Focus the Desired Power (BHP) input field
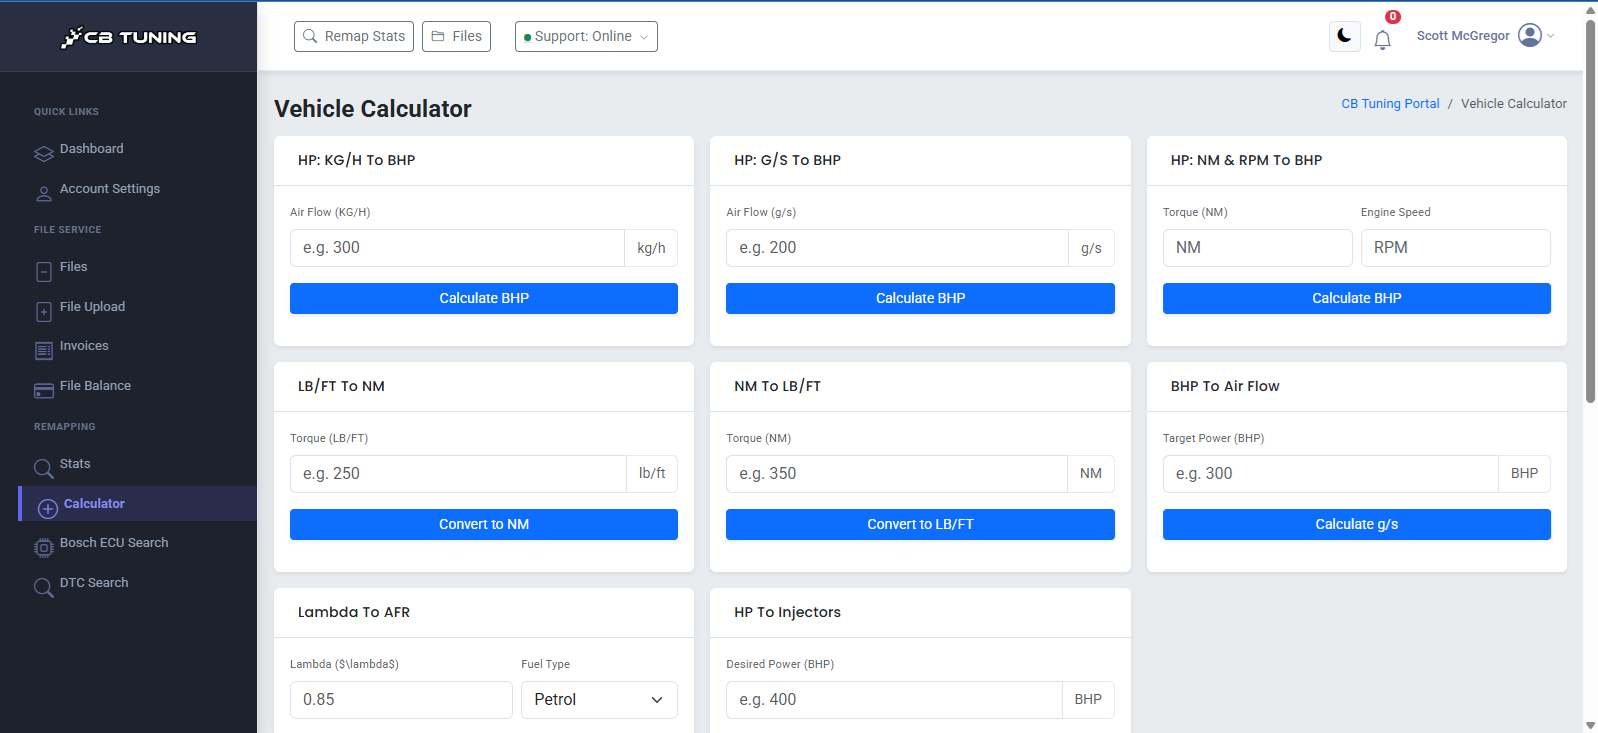 [894, 700]
